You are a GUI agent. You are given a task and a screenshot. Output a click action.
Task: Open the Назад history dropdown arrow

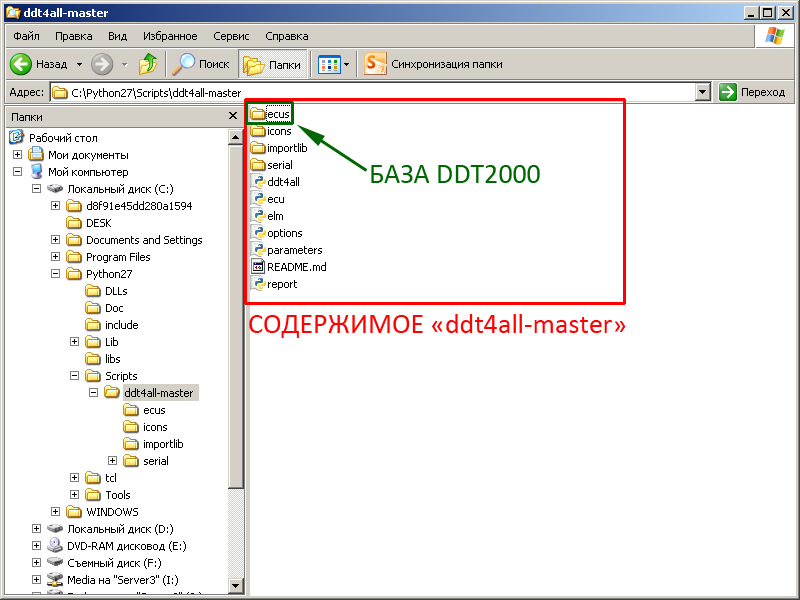pos(80,65)
